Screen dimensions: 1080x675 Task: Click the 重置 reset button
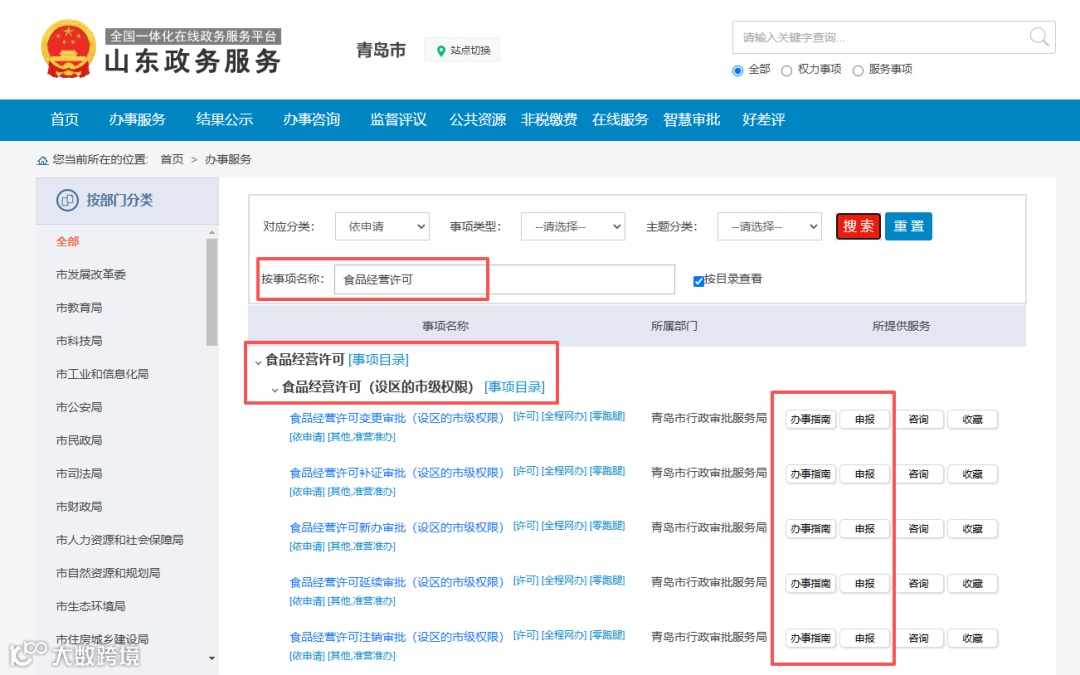pyautogui.click(x=908, y=226)
